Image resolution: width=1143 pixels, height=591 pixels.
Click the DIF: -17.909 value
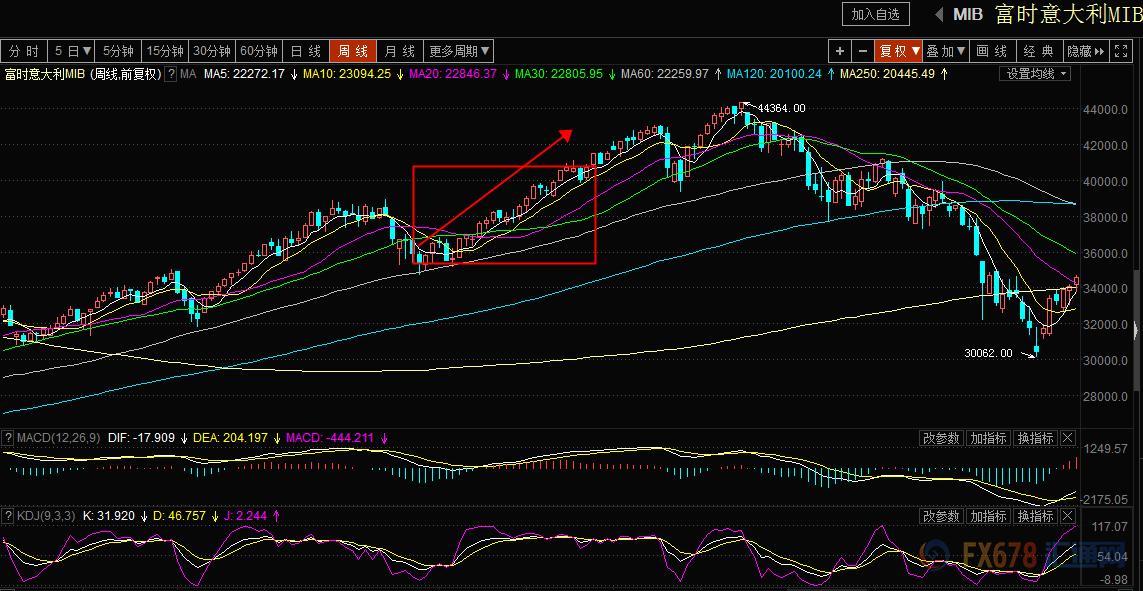[141, 438]
